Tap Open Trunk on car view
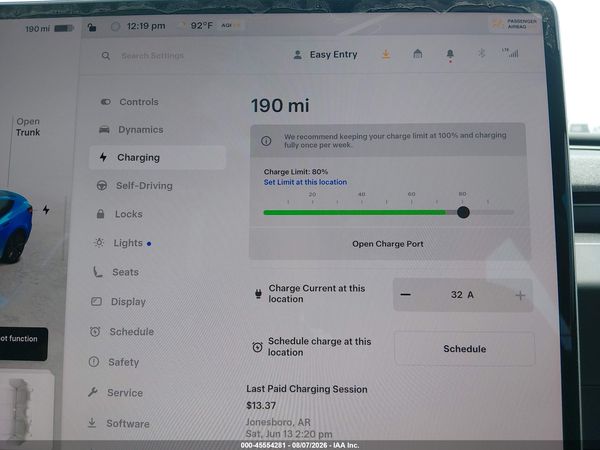The height and width of the screenshot is (450, 600). pyautogui.click(x=28, y=127)
